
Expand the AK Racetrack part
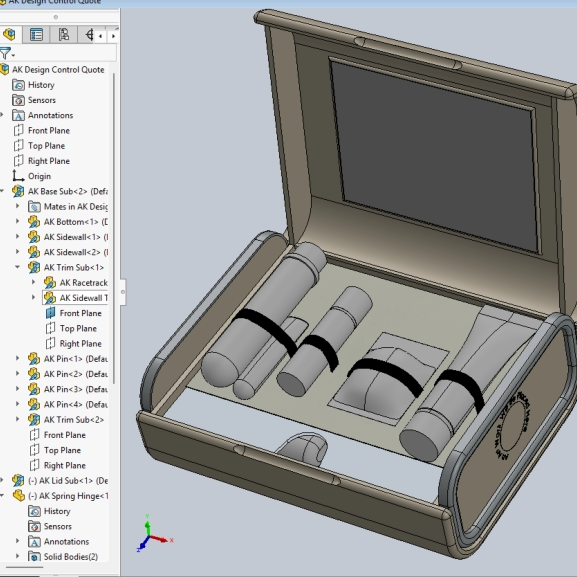click(x=33, y=283)
